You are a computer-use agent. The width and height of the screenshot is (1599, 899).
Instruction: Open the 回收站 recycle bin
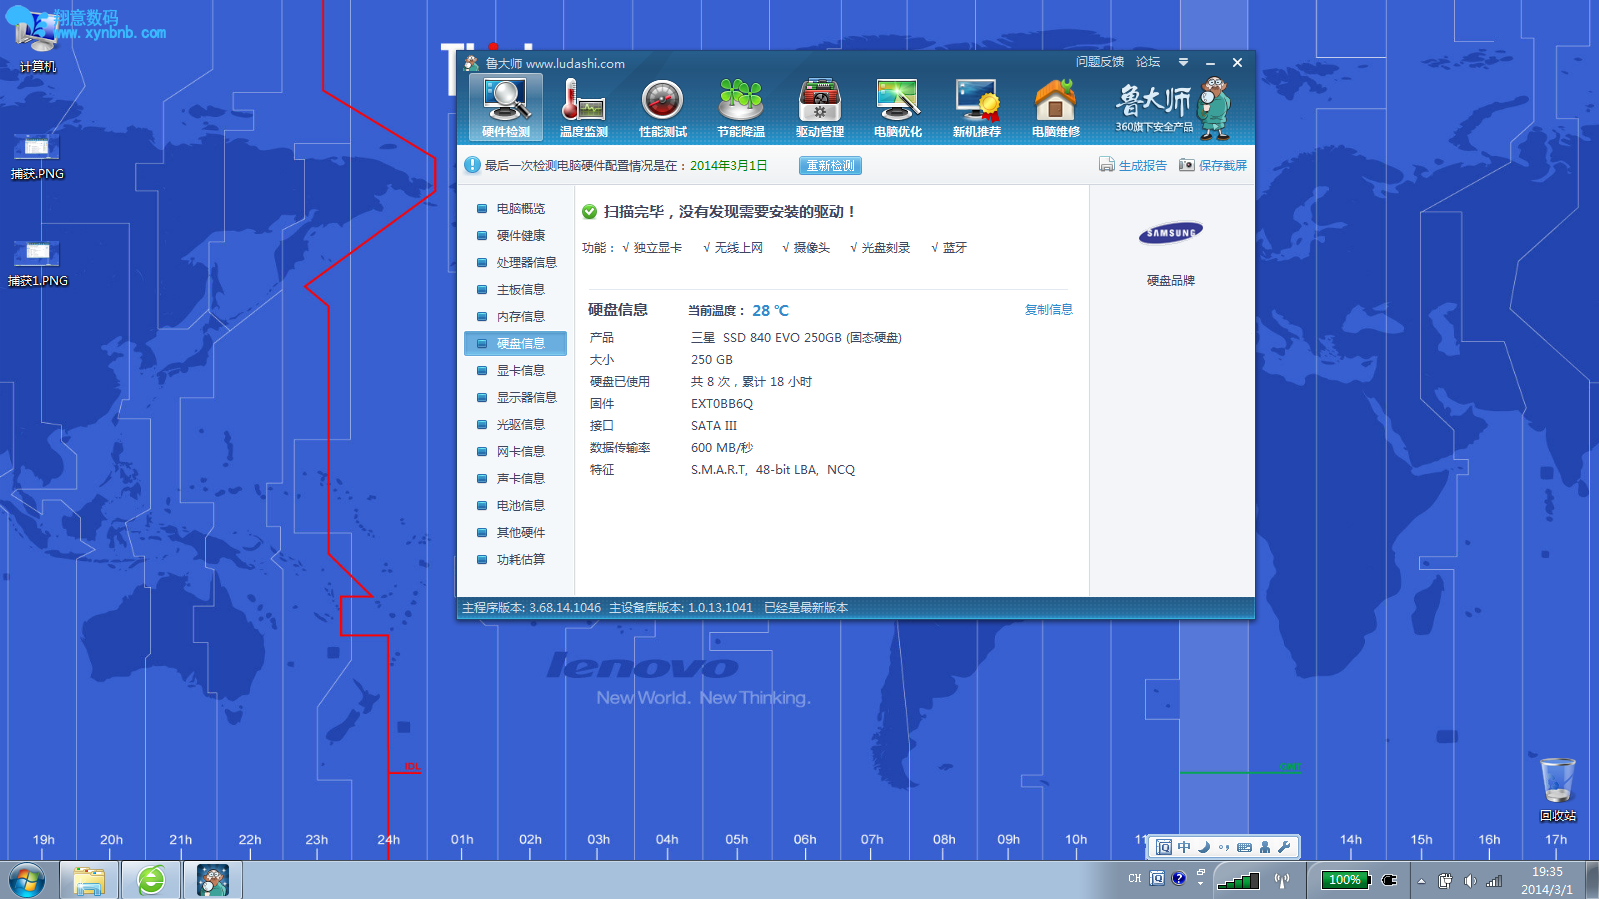[x=1557, y=789]
